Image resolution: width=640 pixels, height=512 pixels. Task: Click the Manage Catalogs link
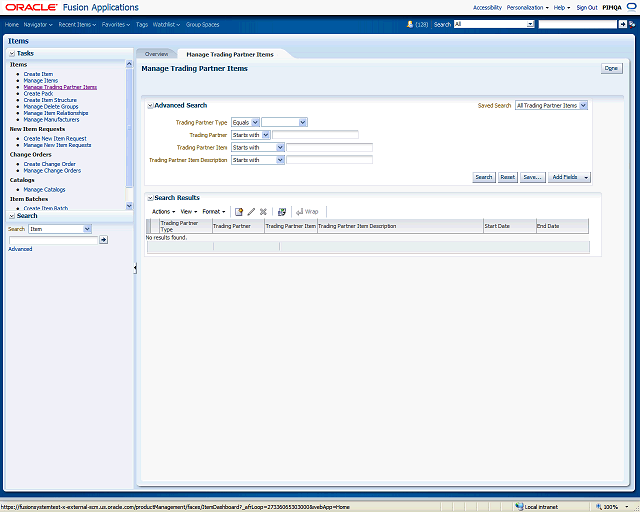tap(44, 189)
